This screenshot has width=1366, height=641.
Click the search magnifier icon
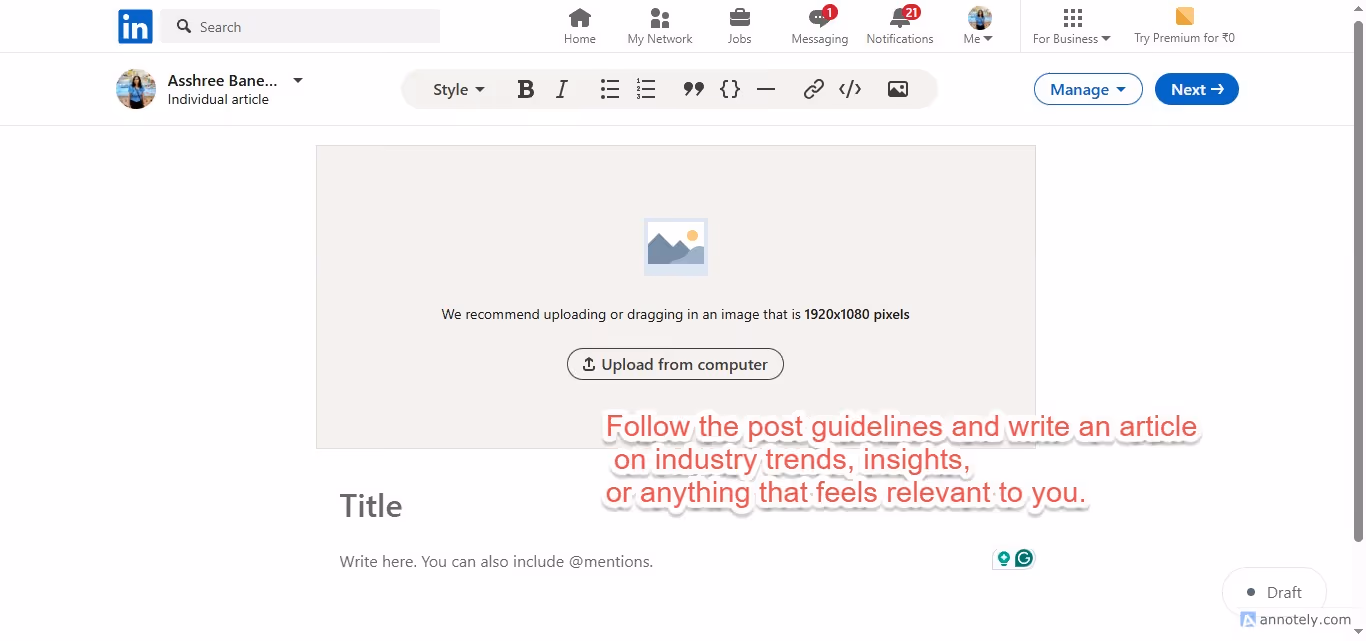click(184, 27)
